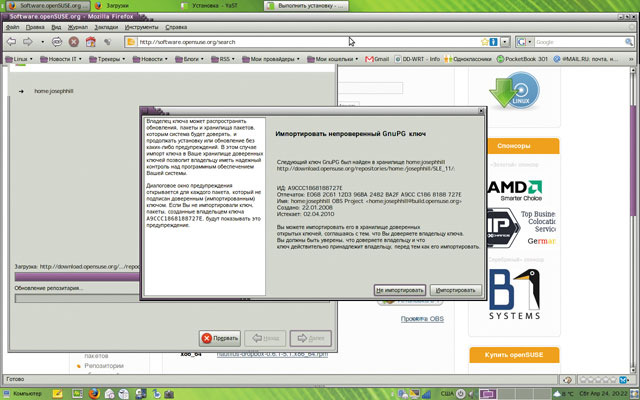Click Импортировать button
Image resolution: width=640 pixels, height=400 pixels.
456,290
